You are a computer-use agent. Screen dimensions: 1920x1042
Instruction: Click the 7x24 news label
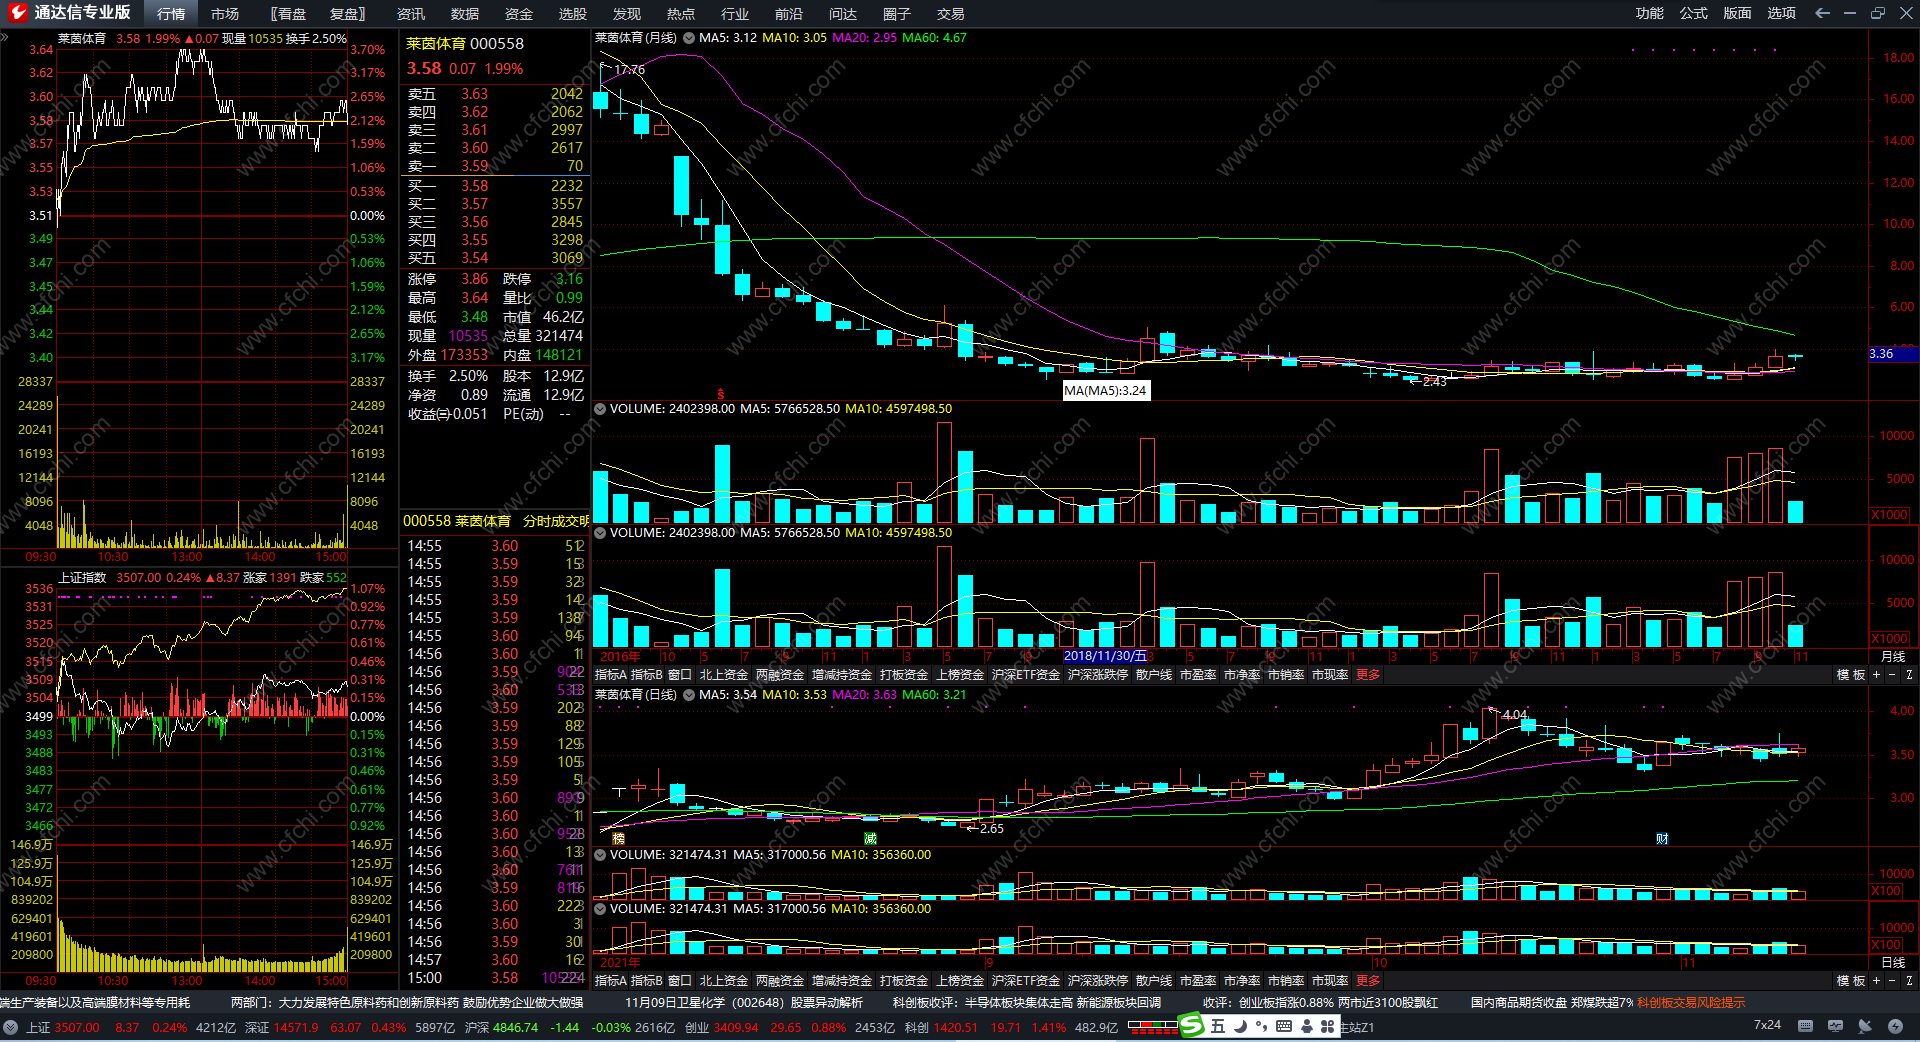pyautogui.click(x=1768, y=1025)
